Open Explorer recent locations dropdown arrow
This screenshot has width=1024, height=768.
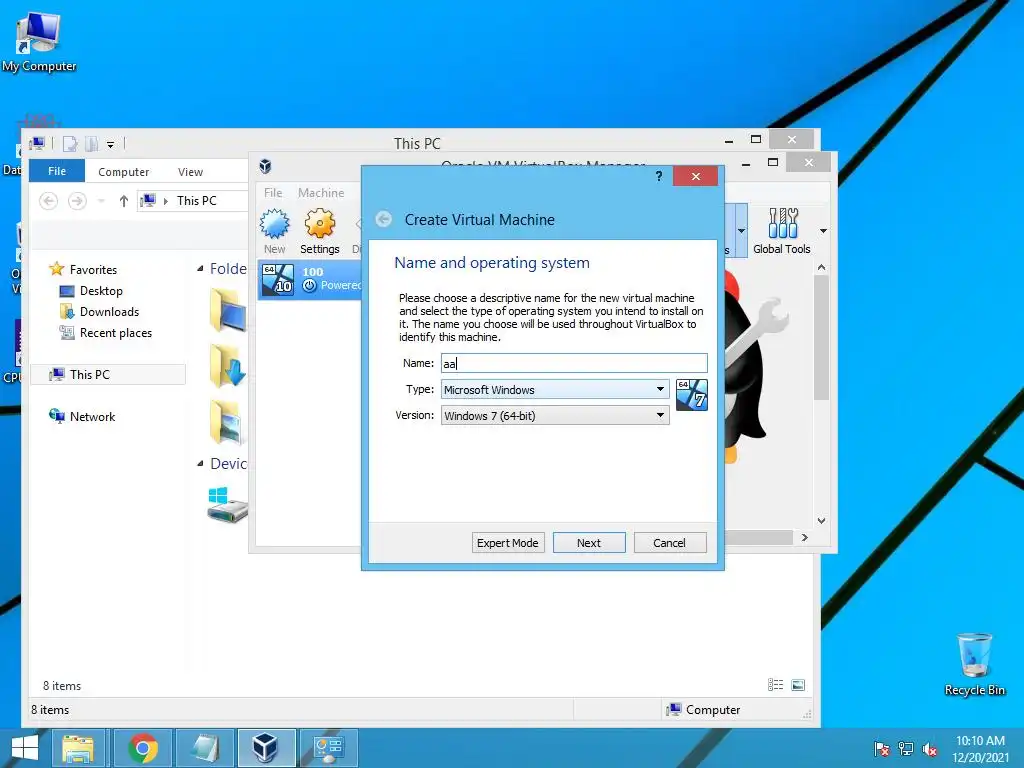point(101,200)
